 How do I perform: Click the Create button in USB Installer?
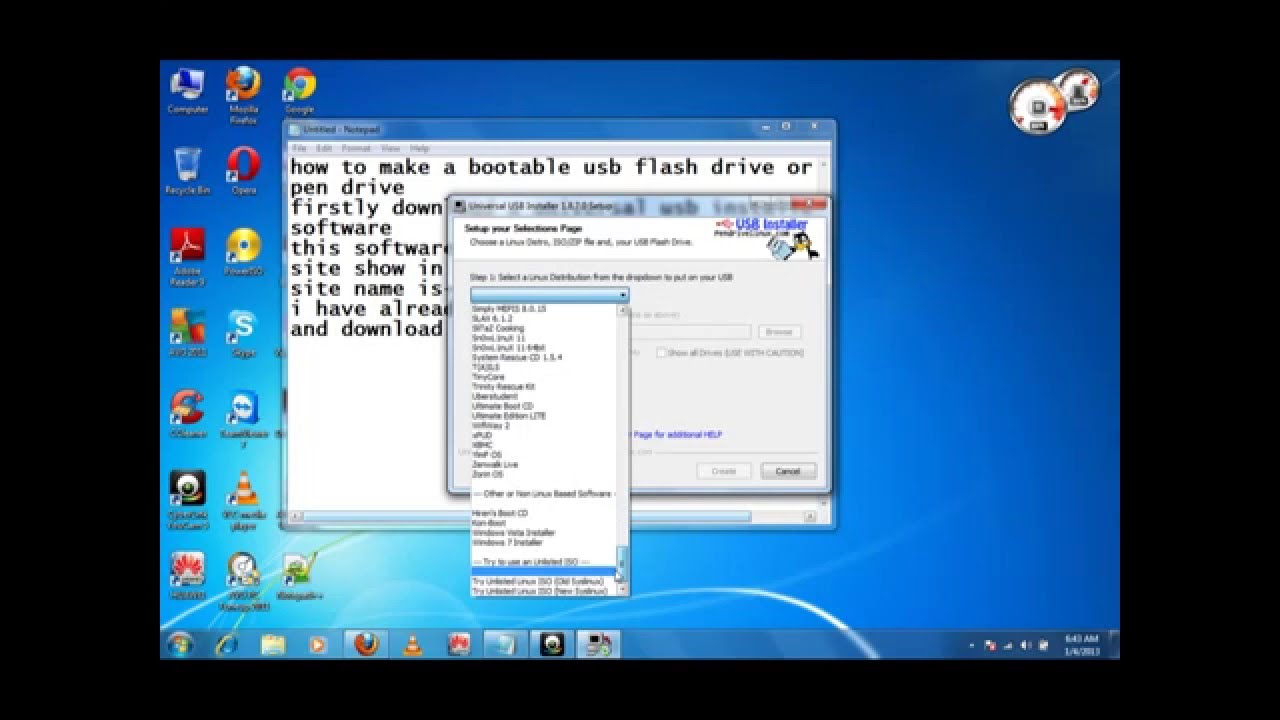[x=723, y=470]
